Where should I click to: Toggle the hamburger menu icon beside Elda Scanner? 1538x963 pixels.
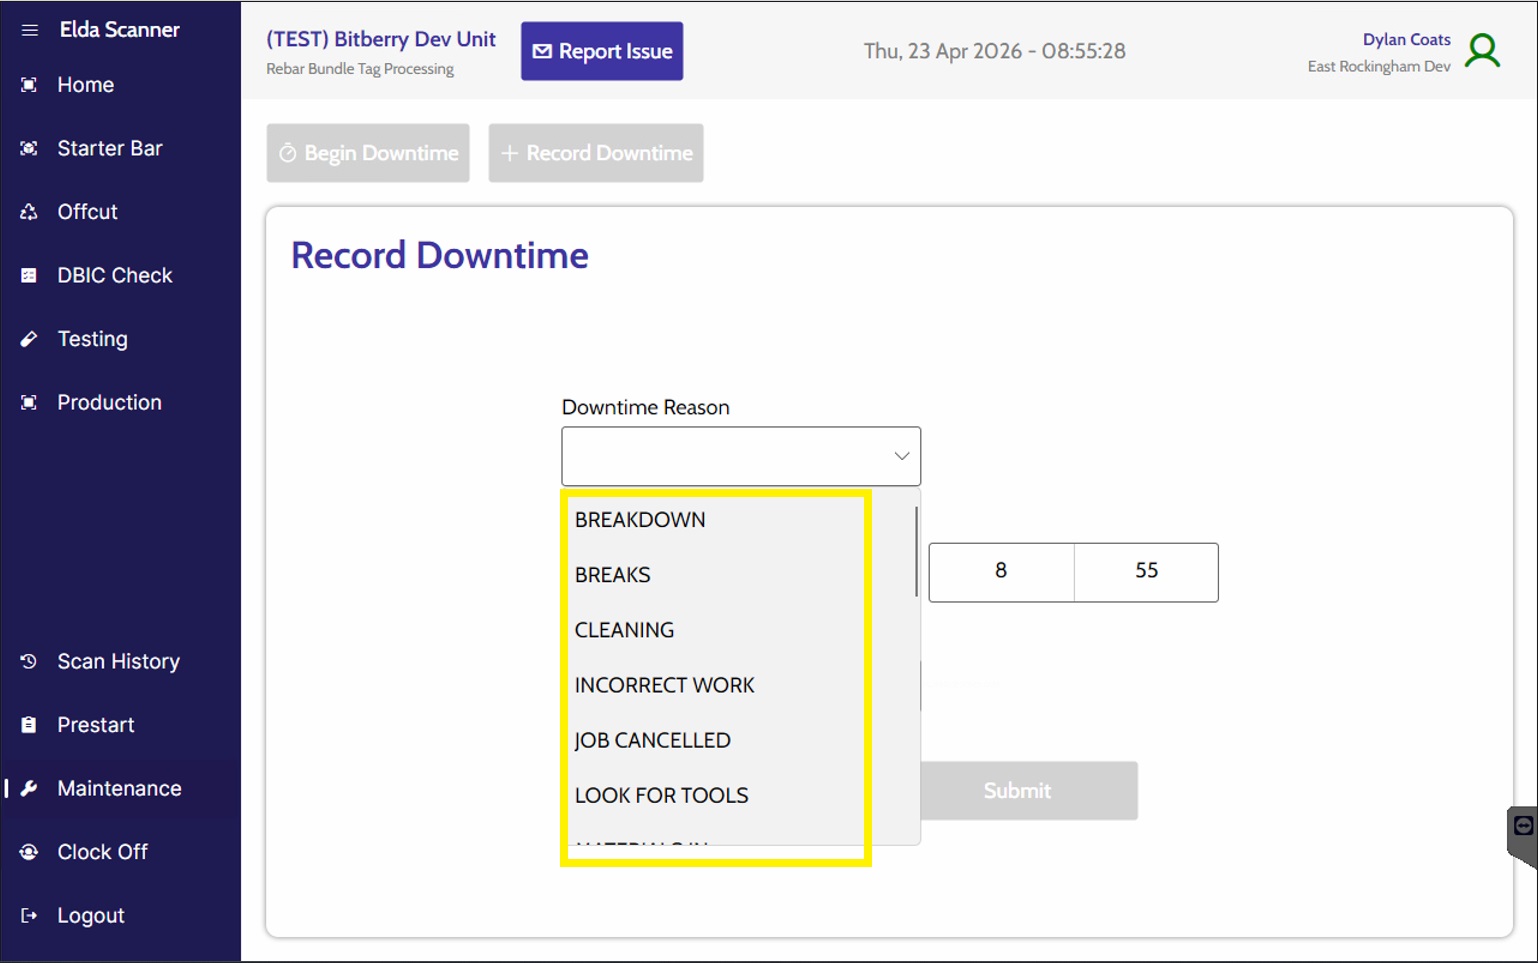coord(29,30)
